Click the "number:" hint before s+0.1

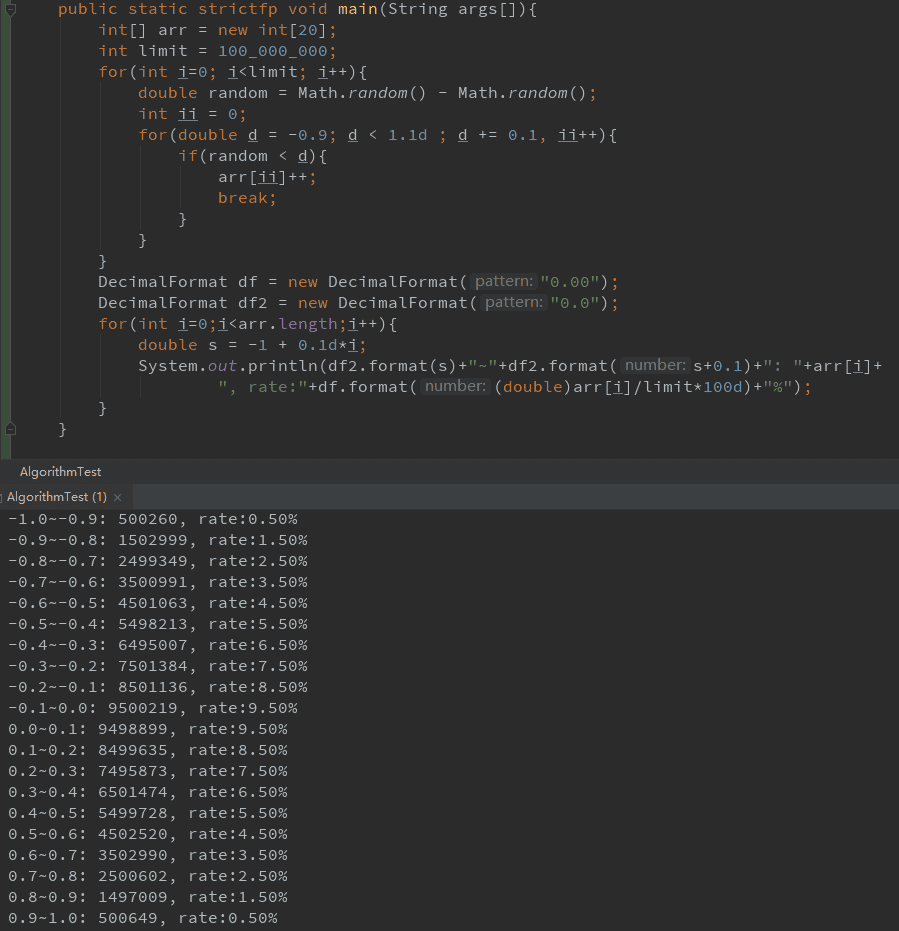coord(656,366)
